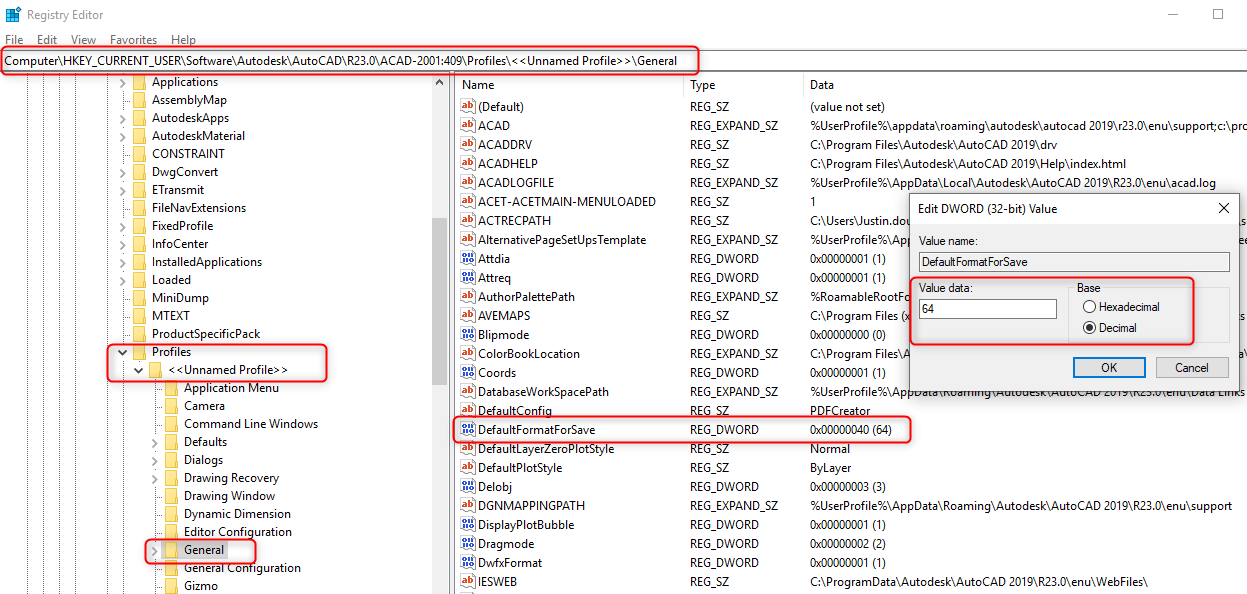Click the string icon next to ACADHELP
Viewport: 1247px width, 594px height.
point(467,164)
